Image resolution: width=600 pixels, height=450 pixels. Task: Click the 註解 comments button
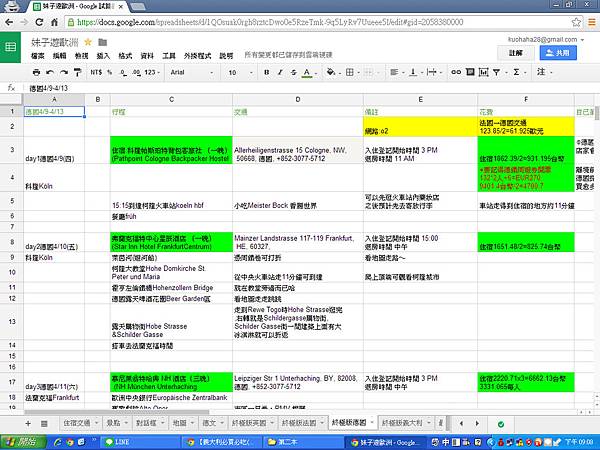click(516, 53)
